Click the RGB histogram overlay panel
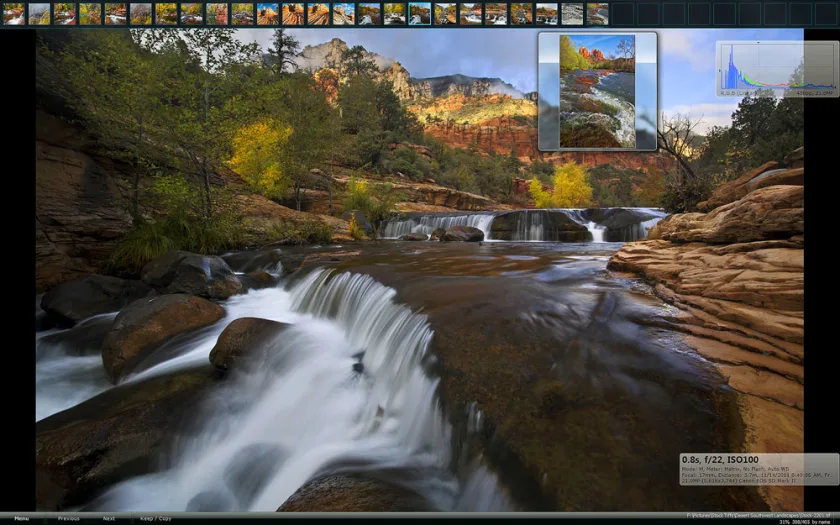 click(777, 69)
